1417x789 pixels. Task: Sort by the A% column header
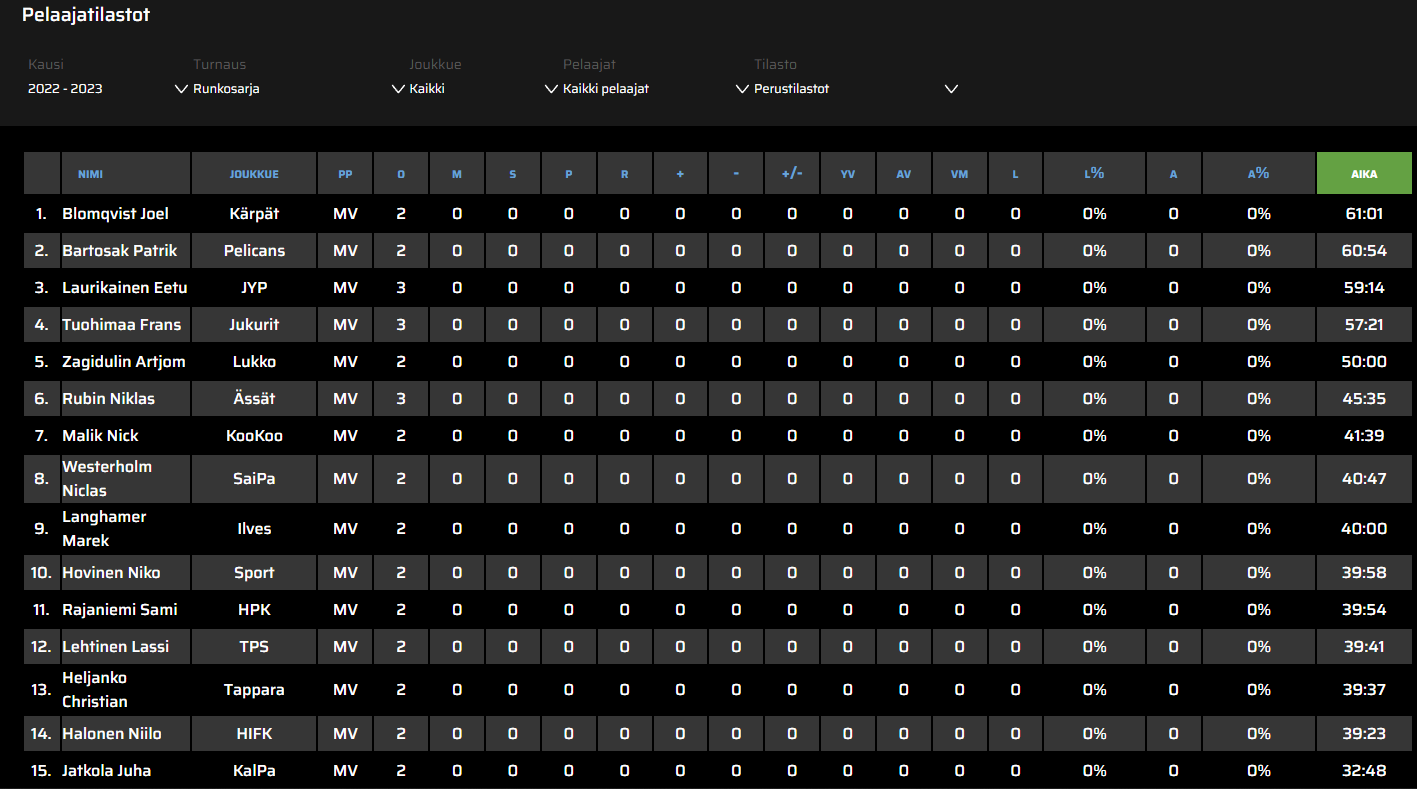pos(1259,173)
